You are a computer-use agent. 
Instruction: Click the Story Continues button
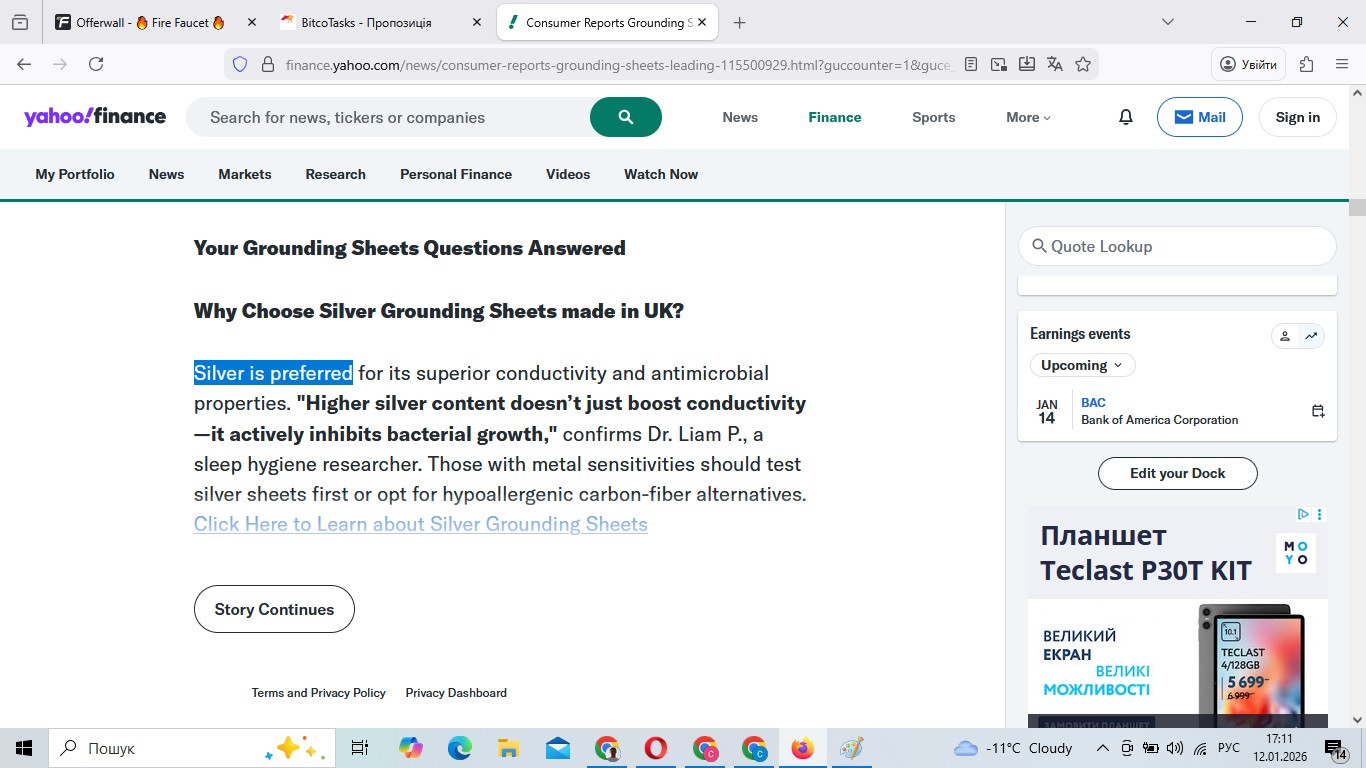pos(274,609)
